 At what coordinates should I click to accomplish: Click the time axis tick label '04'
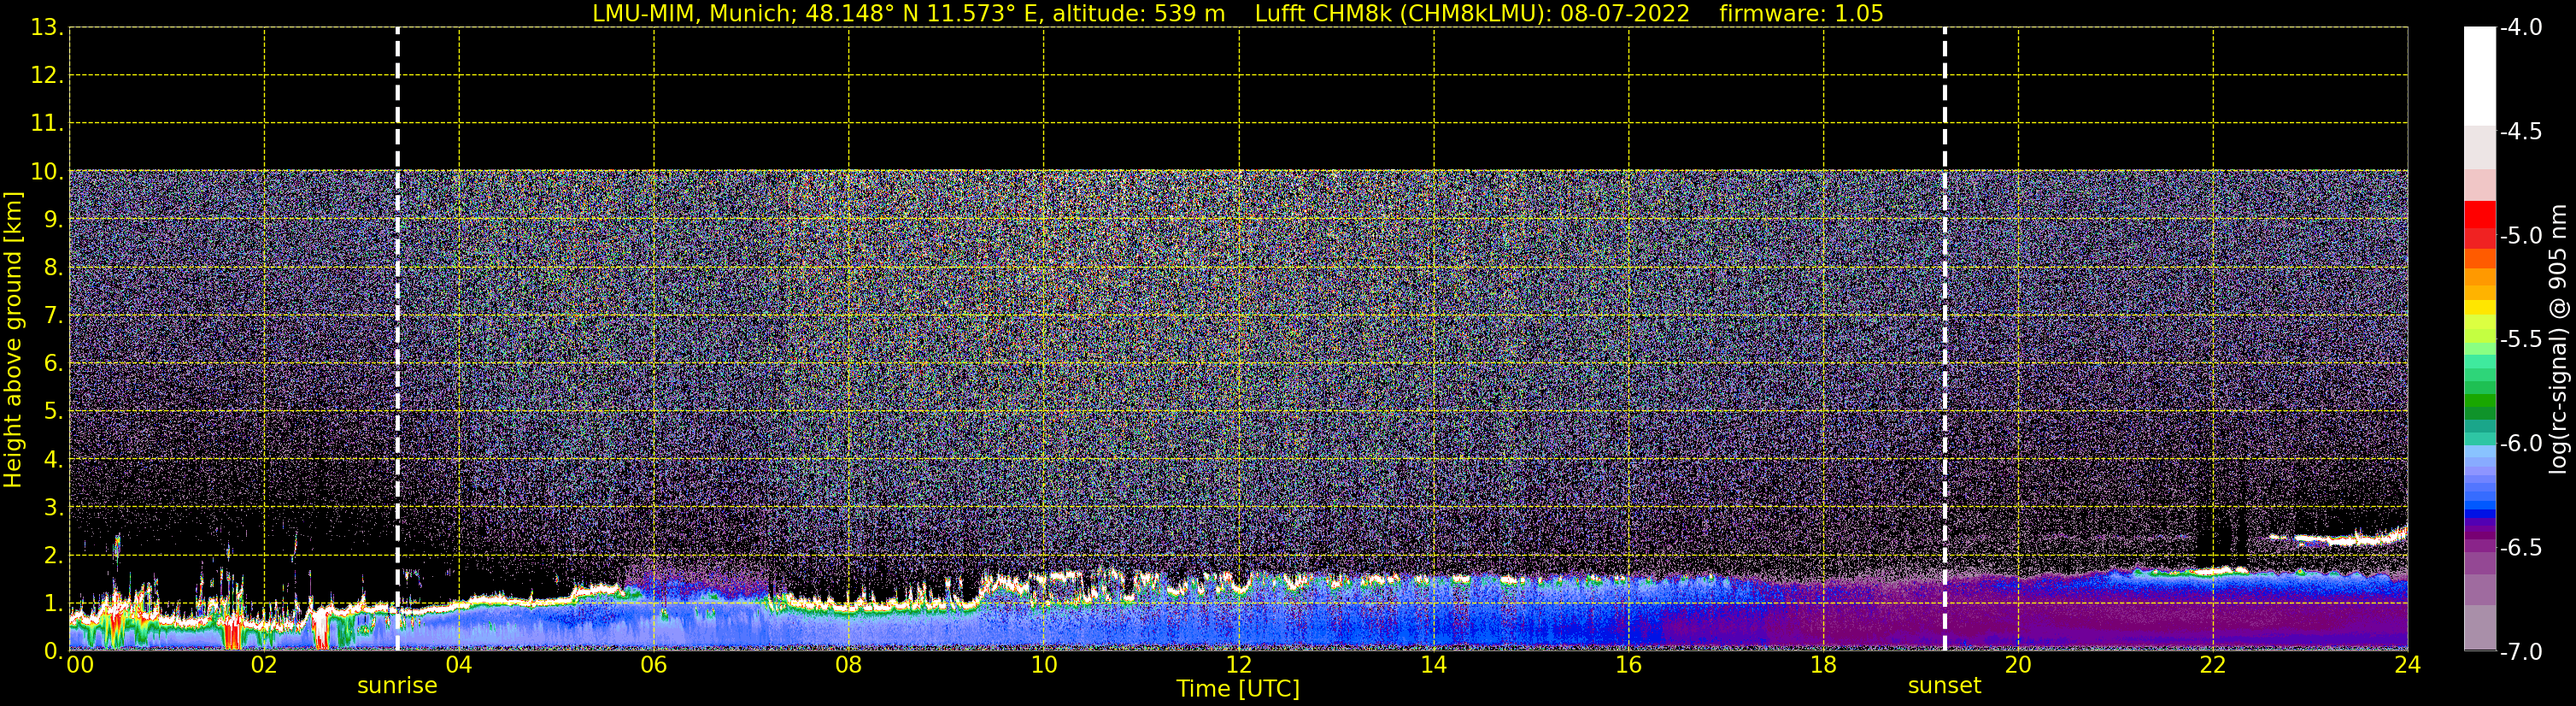pyautogui.click(x=459, y=665)
